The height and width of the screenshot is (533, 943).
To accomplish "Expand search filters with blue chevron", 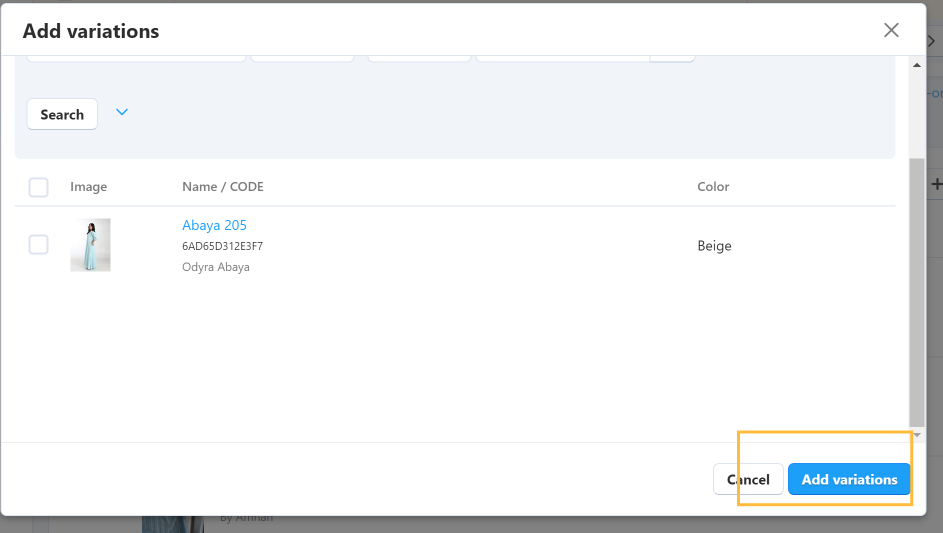I will tap(121, 112).
